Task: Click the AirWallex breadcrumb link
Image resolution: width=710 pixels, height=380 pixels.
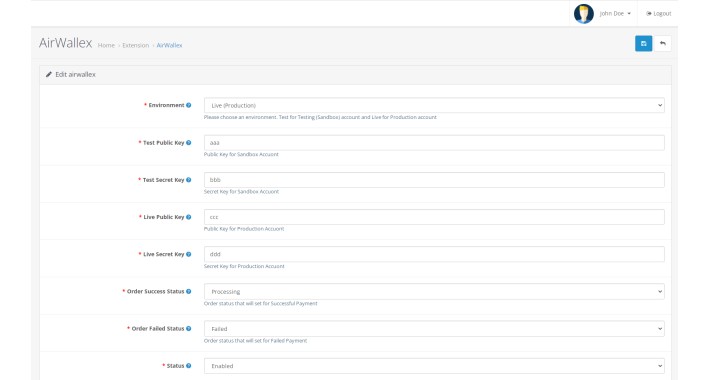Action: [169, 45]
